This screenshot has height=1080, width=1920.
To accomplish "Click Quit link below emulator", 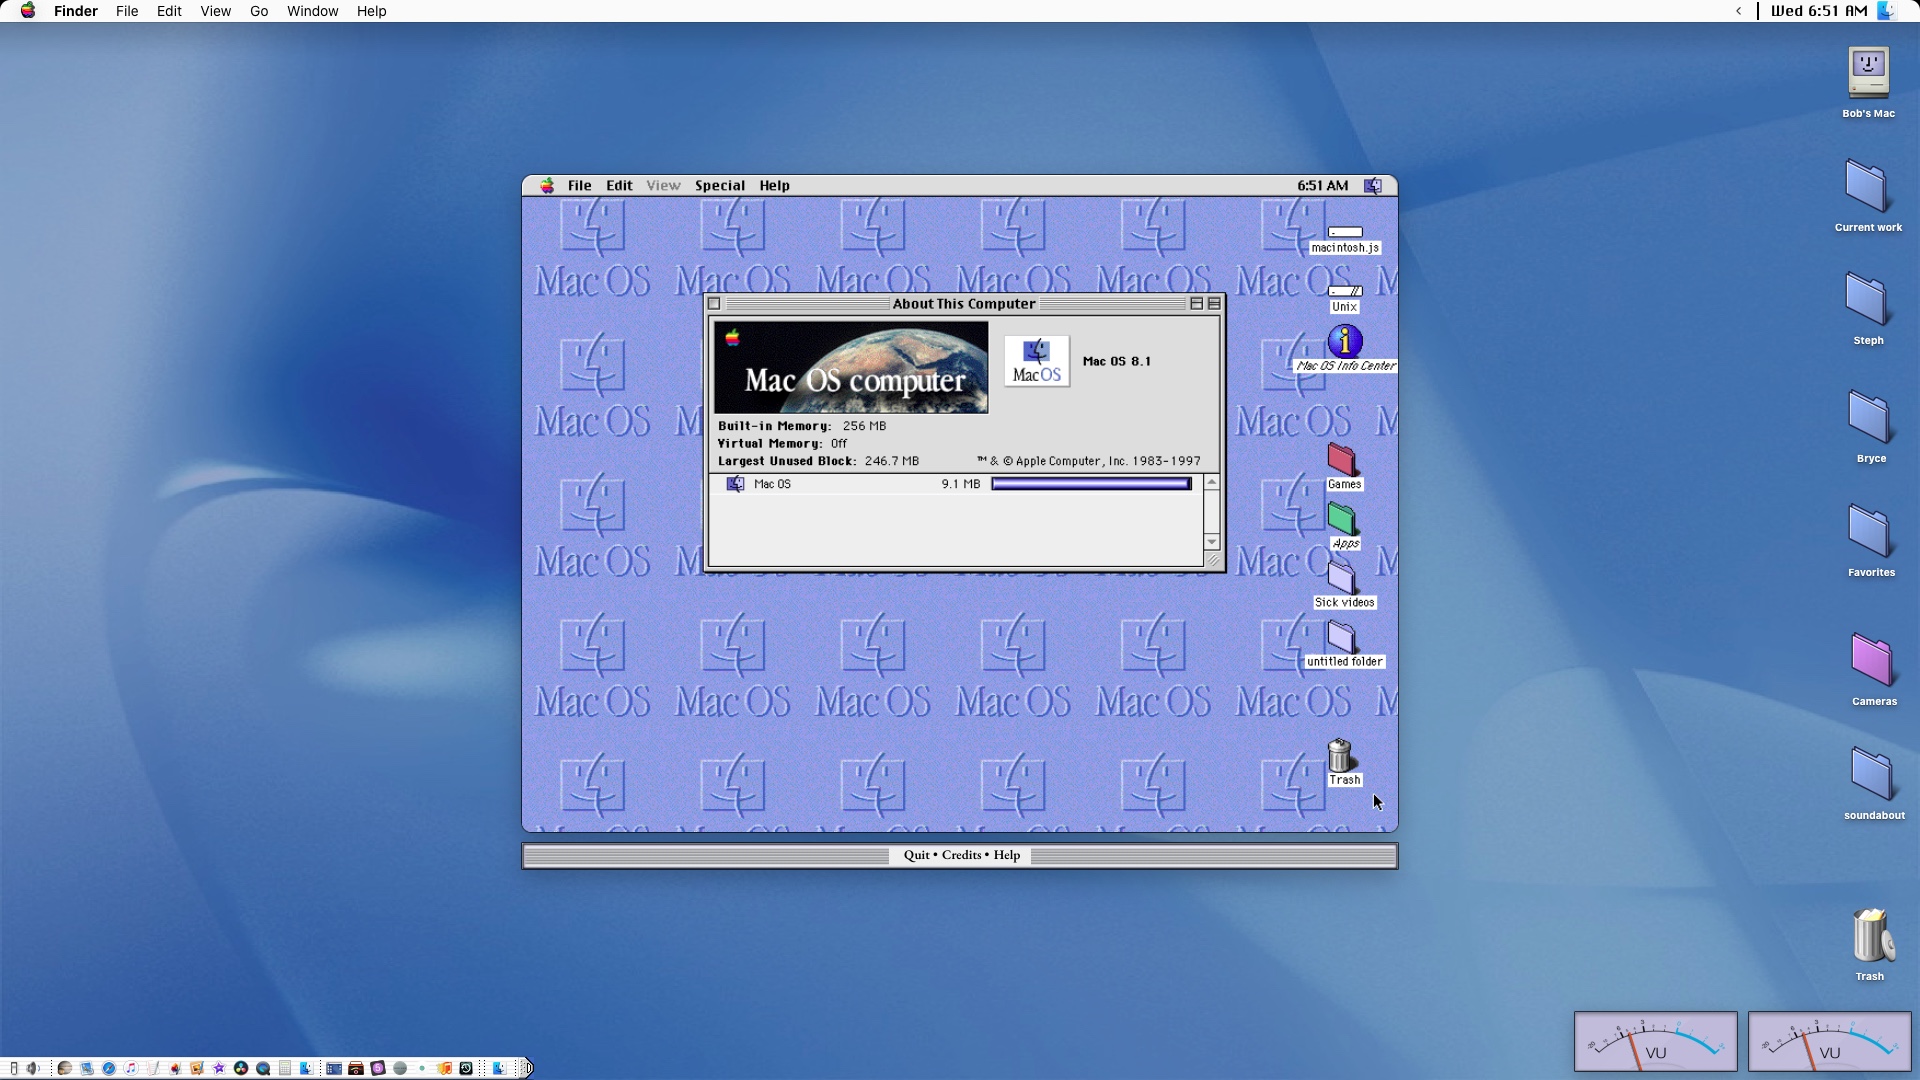I will (x=916, y=855).
